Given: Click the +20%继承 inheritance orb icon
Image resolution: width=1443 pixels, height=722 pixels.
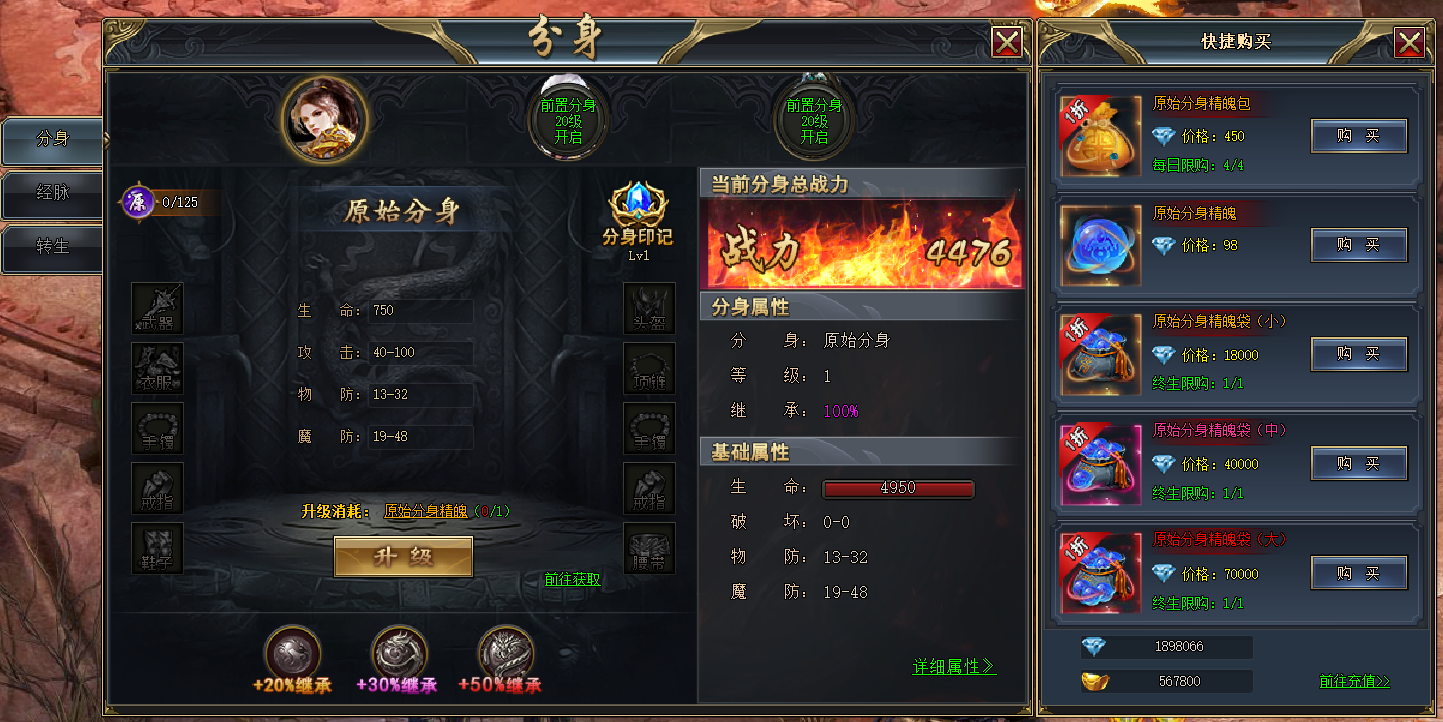Looking at the screenshot, I should (292, 654).
